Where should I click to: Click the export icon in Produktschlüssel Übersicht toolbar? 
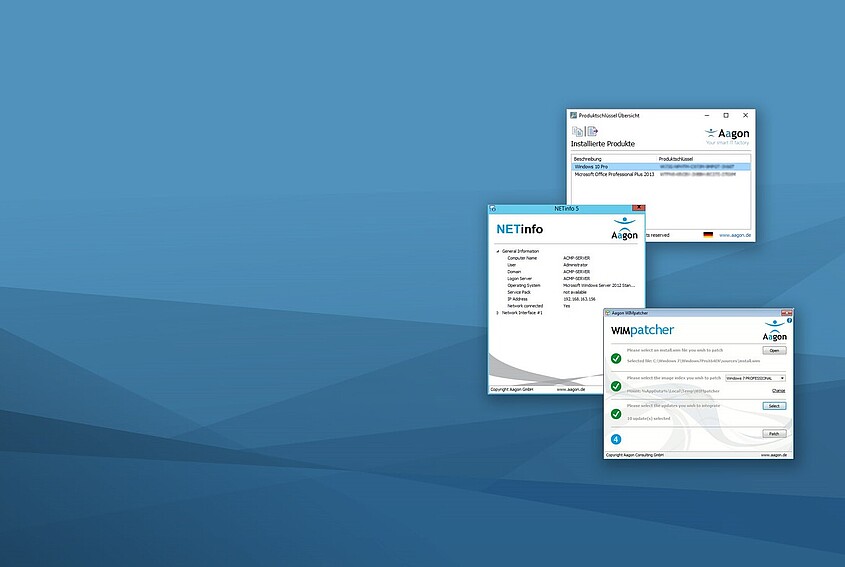coord(592,131)
